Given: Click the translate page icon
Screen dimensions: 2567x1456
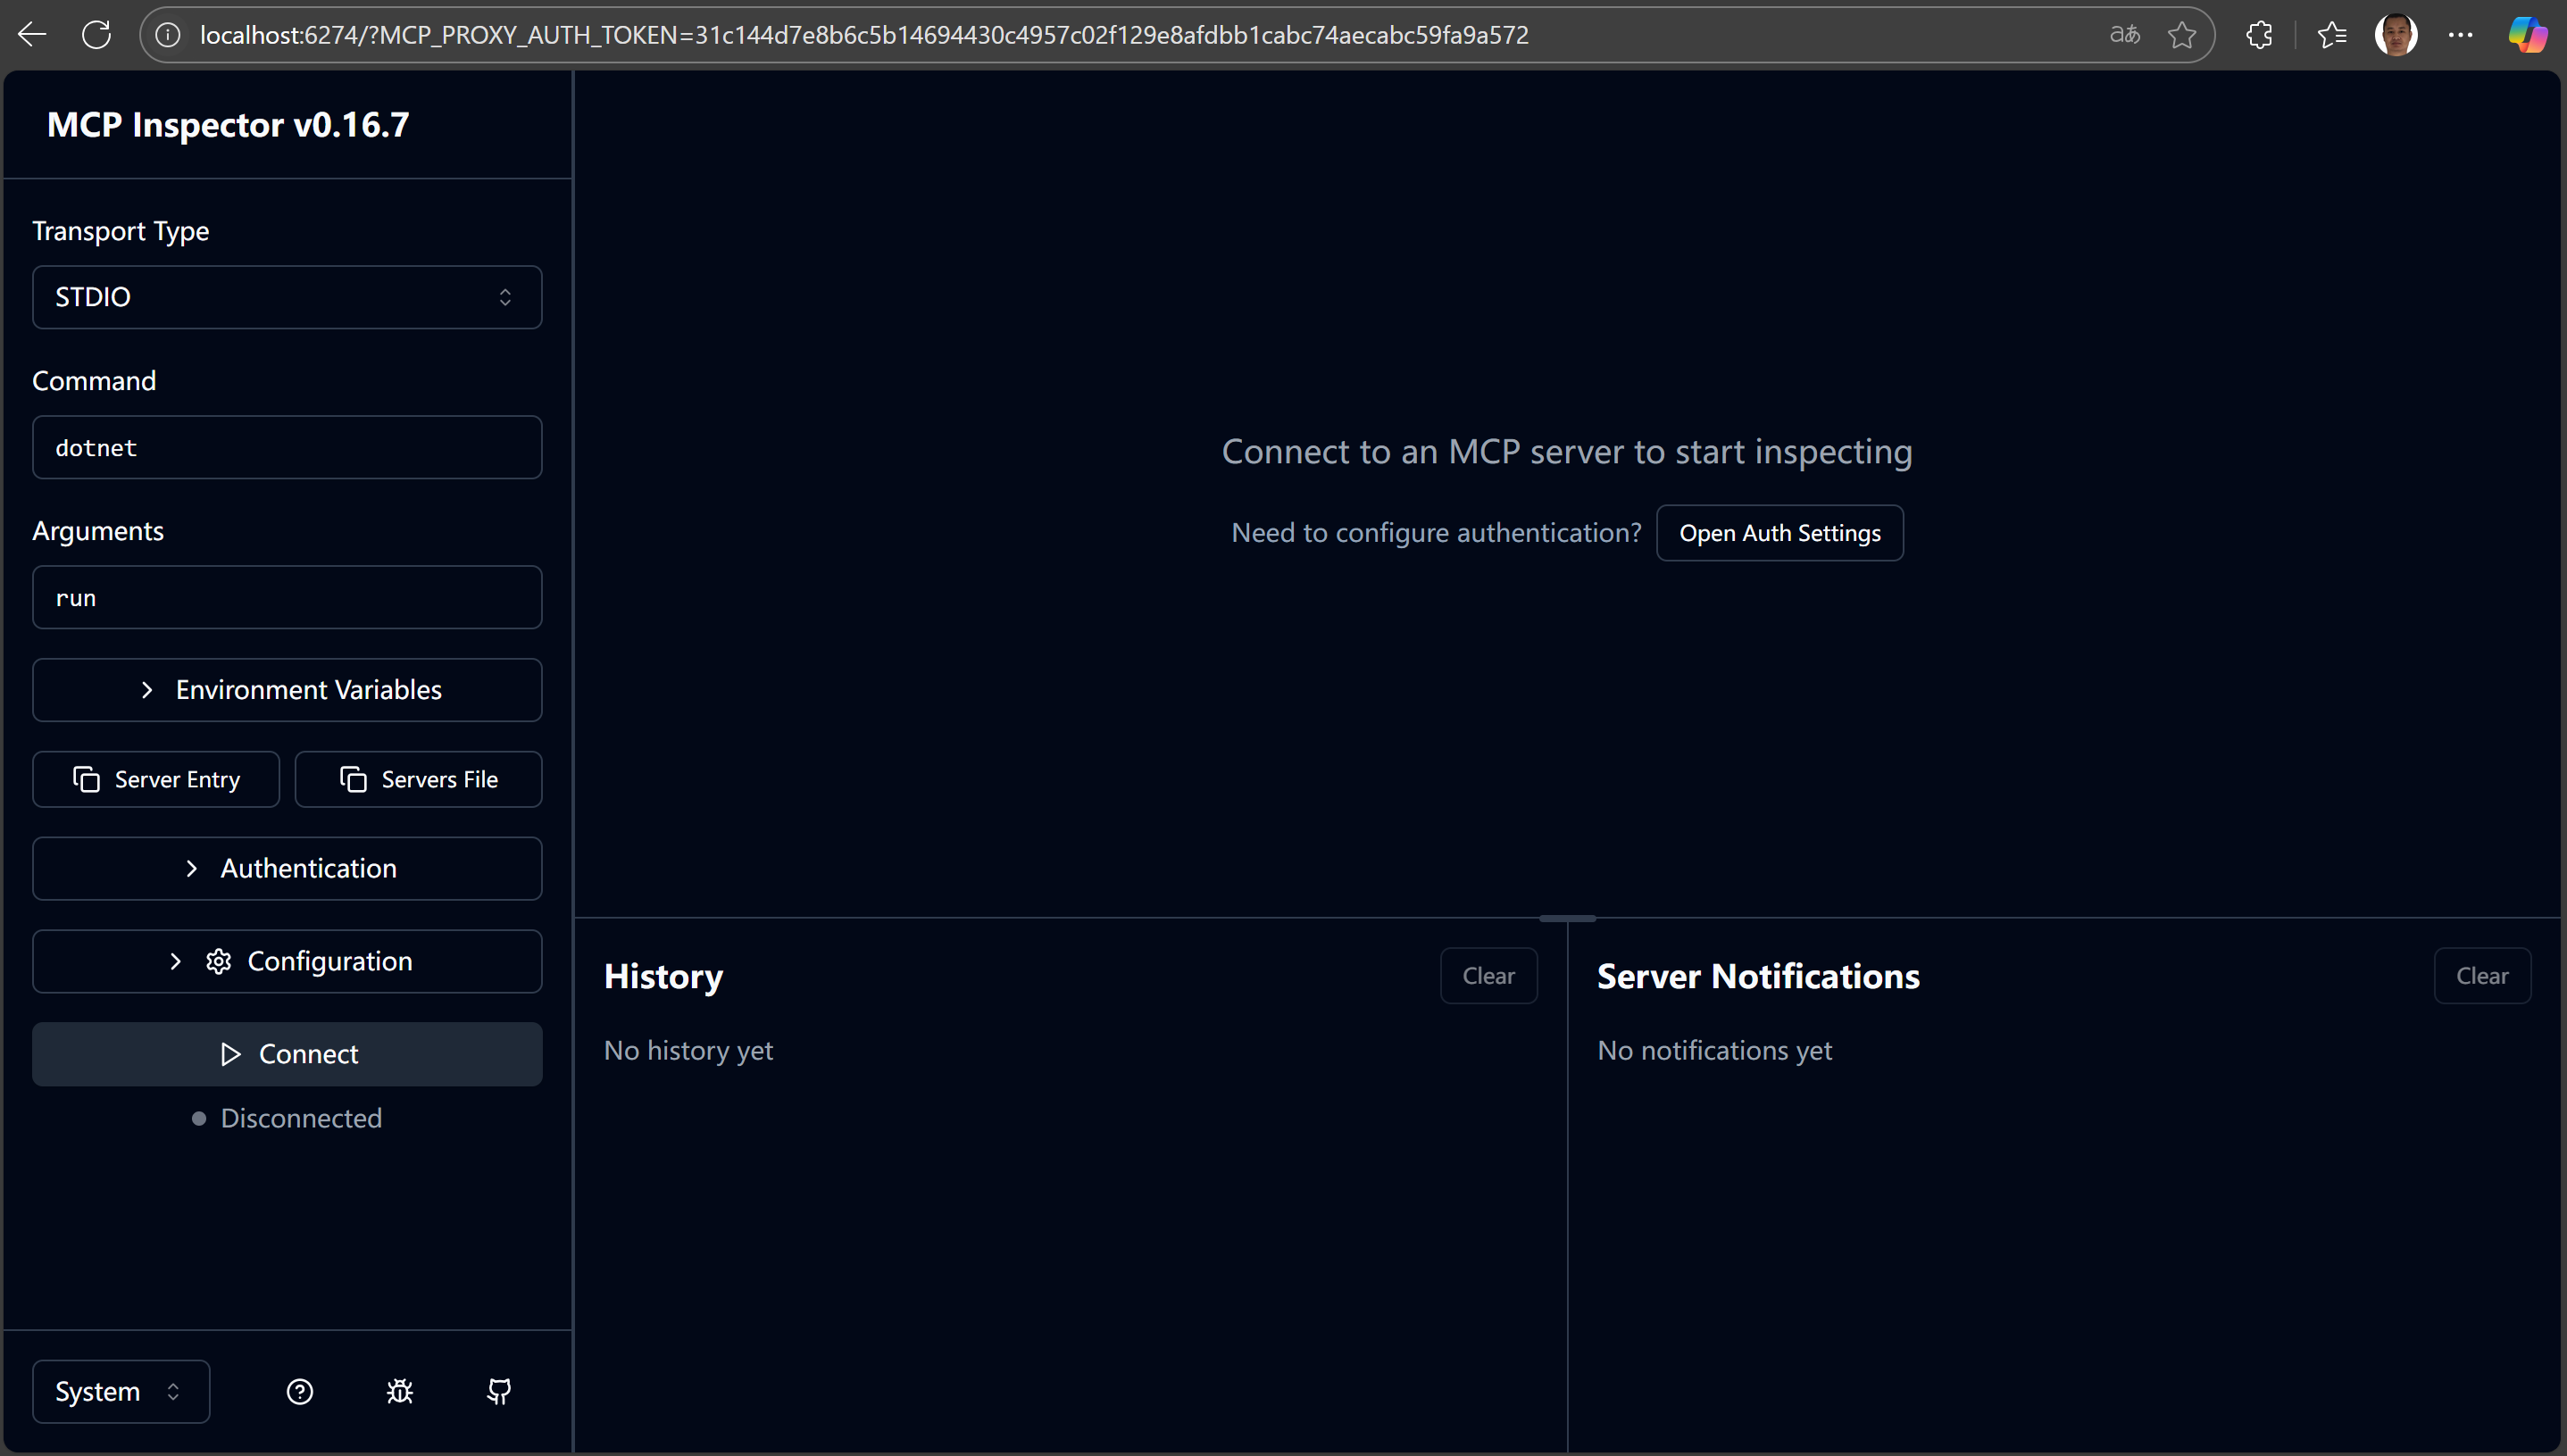Looking at the screenshot, I should 2124,35.
